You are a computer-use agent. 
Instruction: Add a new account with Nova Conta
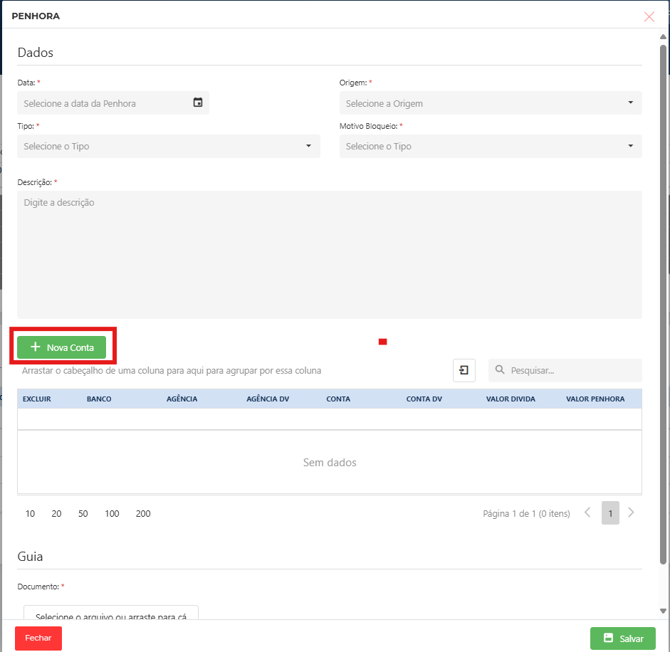(62, 347)
